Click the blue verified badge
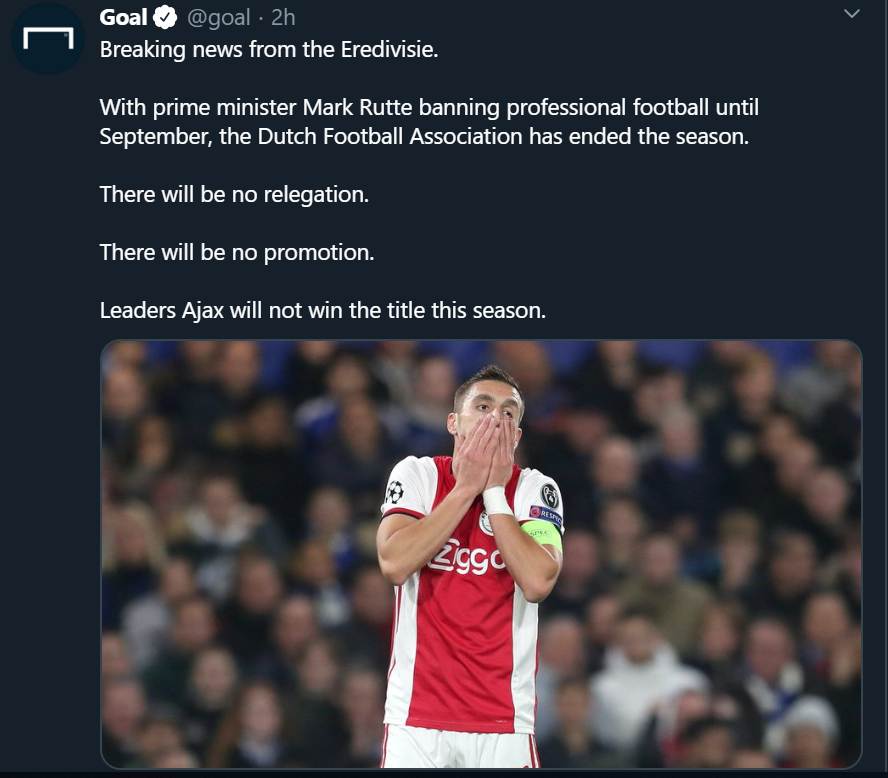 (x=167, y=18)
